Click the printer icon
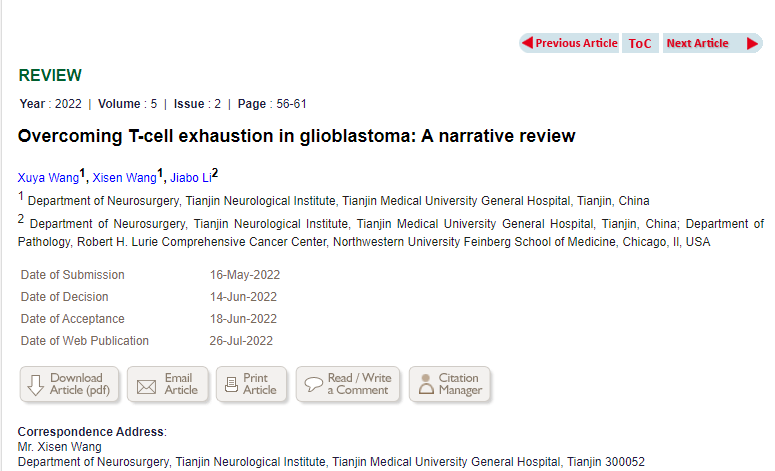The width and height of the screenshot is (775, 471). click(231, 385)
